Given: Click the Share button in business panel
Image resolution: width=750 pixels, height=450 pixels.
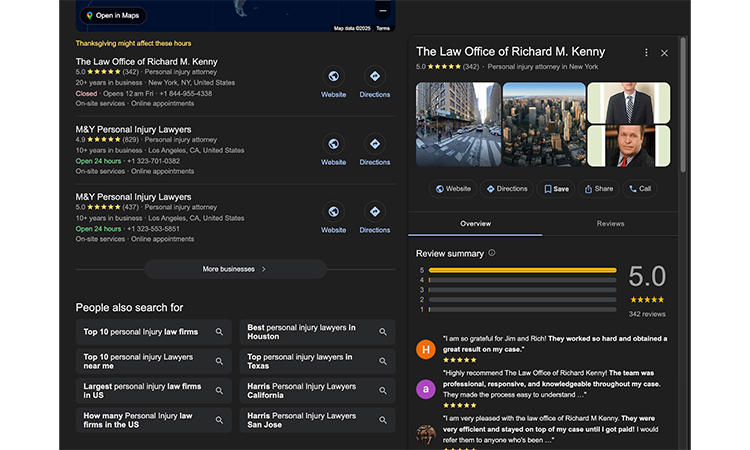Looking at the screenshot, I should [598, 188].
